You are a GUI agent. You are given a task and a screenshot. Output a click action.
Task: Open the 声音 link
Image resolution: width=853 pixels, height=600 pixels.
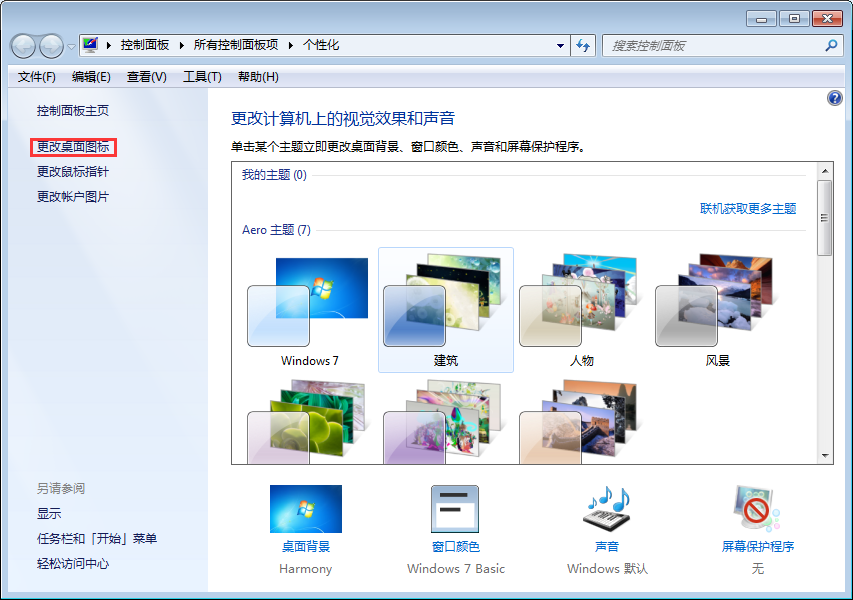[x=607, y=547]
